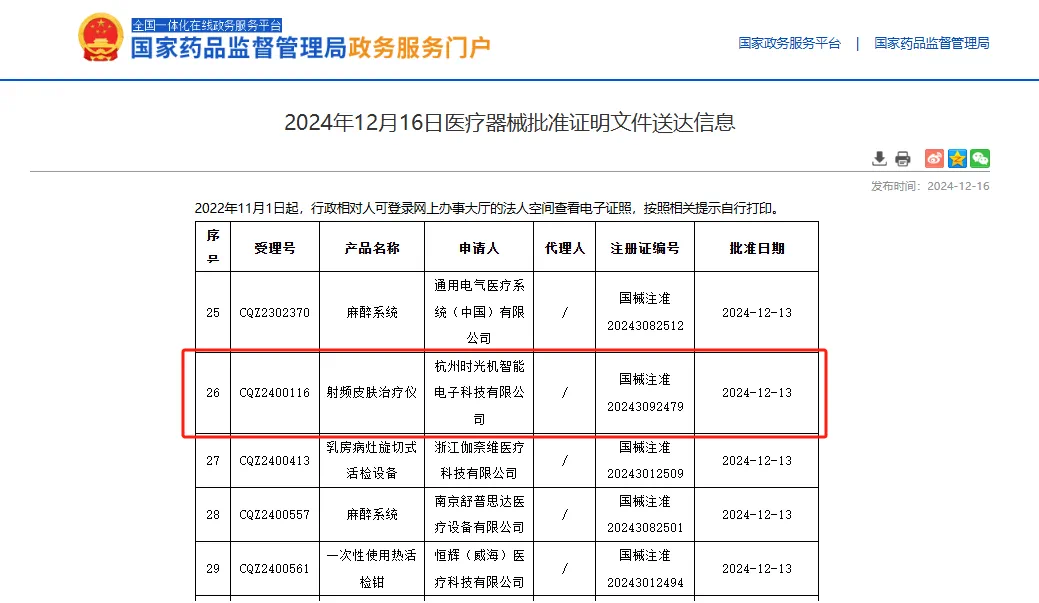Click registration number 国械注准20243082512
The height and width of the screenshot is (603, 1039).
[x=645, y=312]
